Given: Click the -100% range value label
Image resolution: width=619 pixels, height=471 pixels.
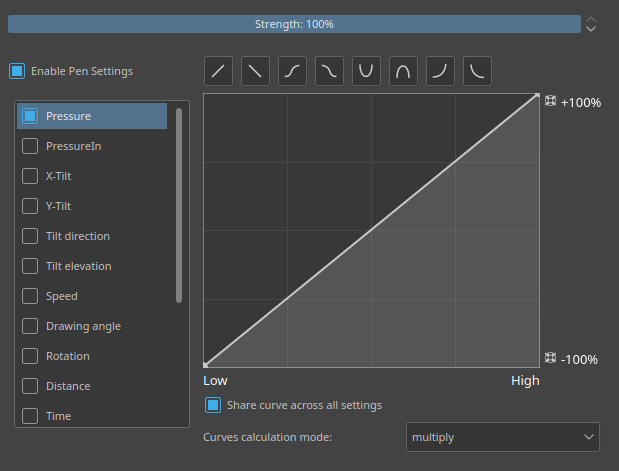Looking at the screenshot, I should pyautogui.click(x=579, y=360).
